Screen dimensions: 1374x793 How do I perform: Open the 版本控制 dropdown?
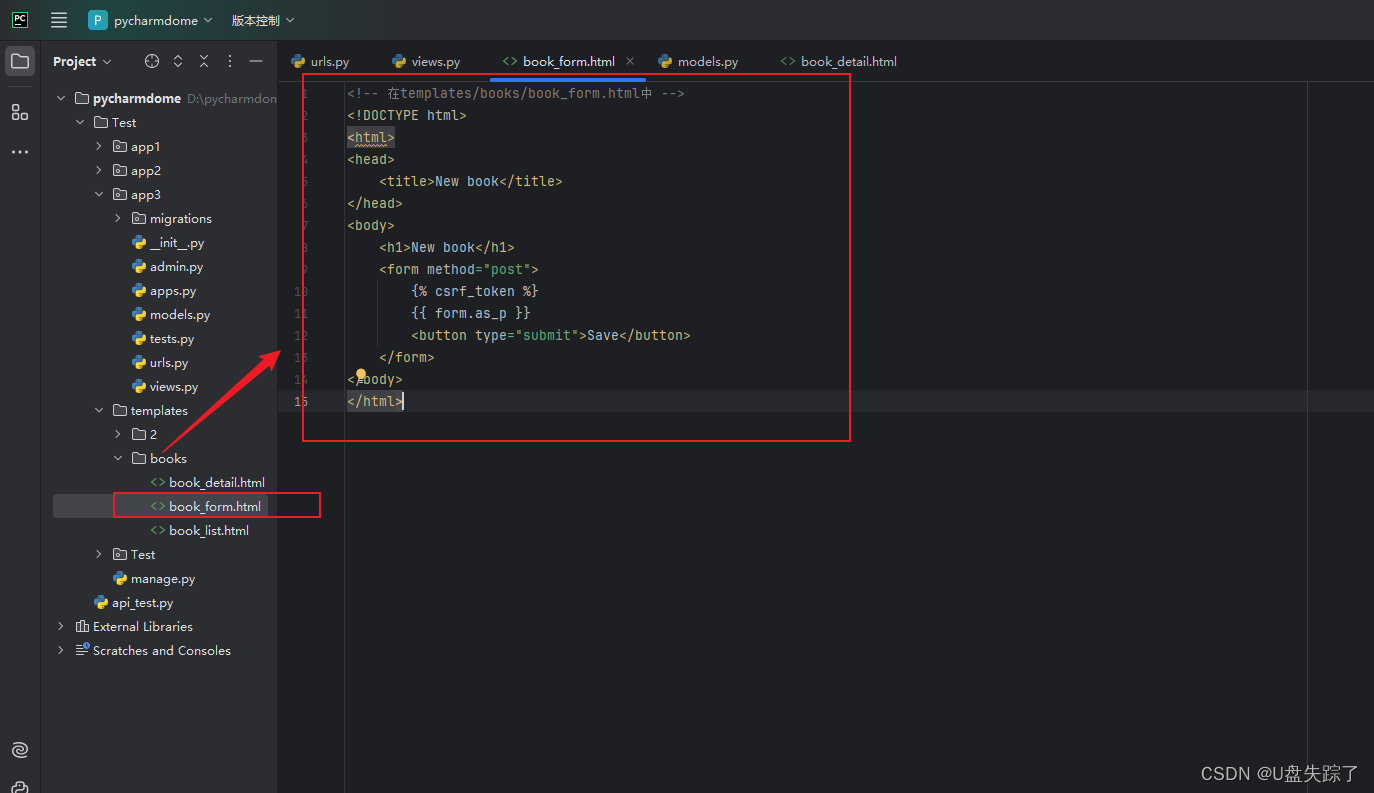[x=262, y=20]
